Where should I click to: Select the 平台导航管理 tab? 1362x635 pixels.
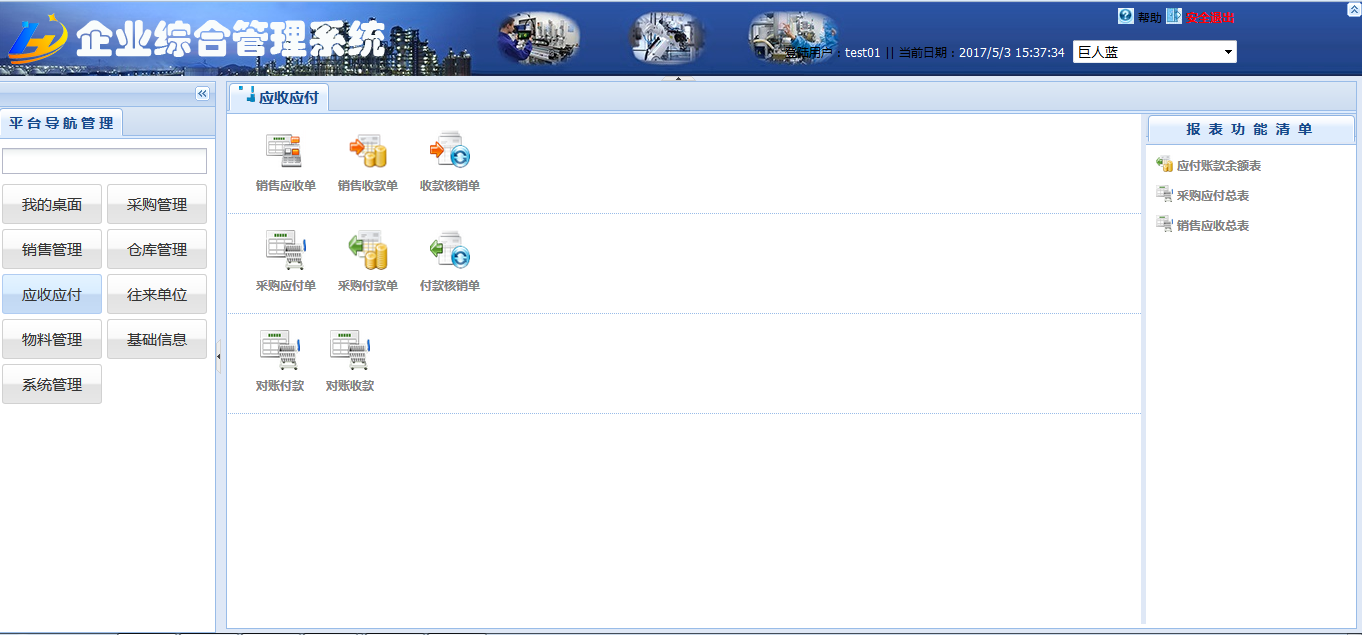click(61, 123)
